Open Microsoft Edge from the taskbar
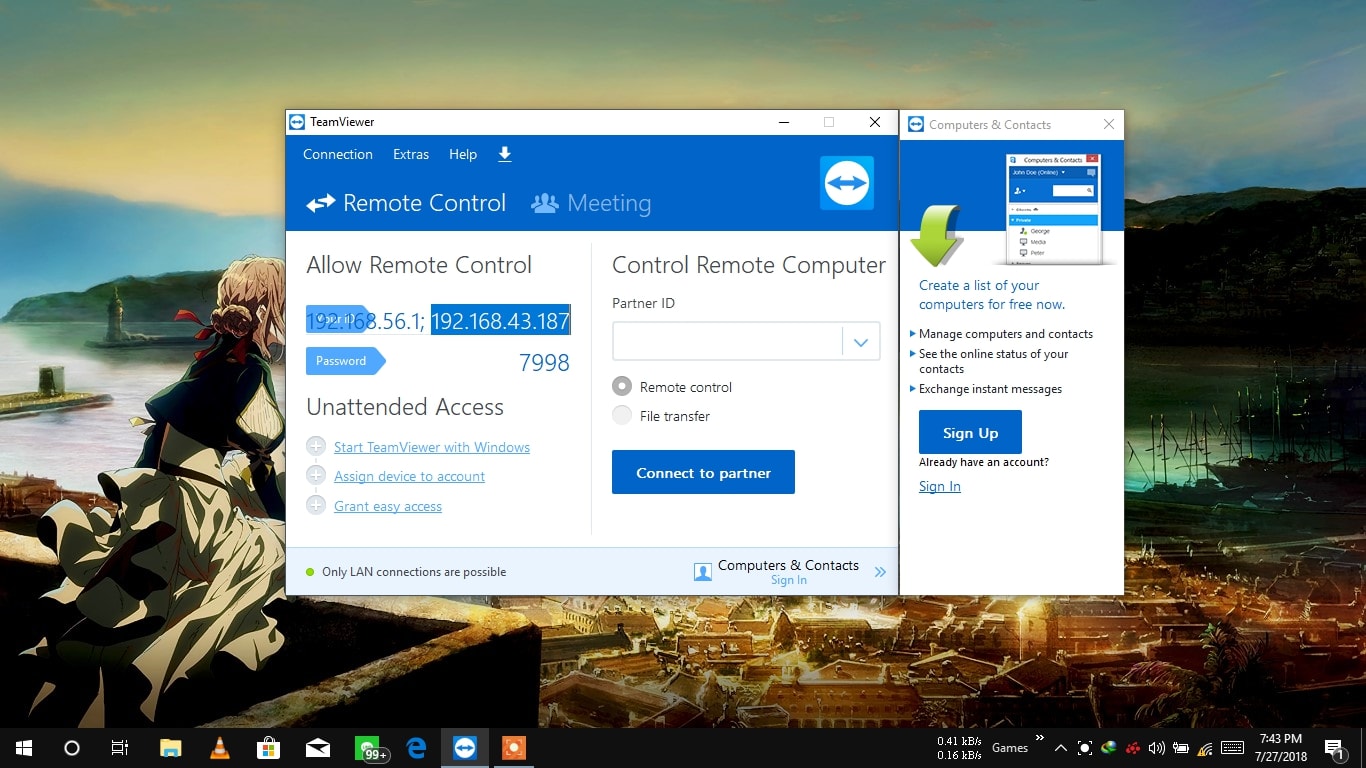This screenshot has width=1366, height=768. [416, 748]
